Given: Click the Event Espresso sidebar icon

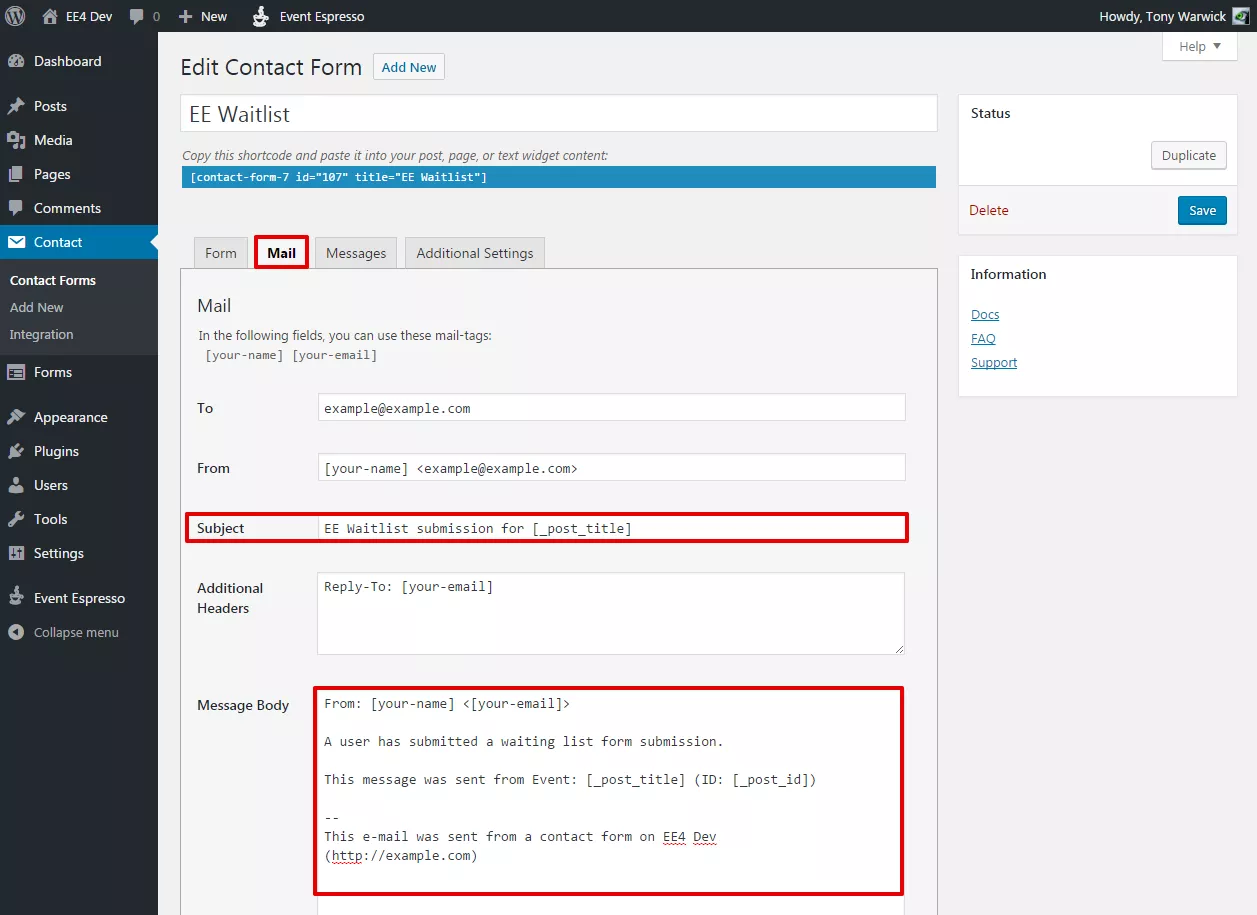Looking at the screenshot, I should [x=16, y=597].
